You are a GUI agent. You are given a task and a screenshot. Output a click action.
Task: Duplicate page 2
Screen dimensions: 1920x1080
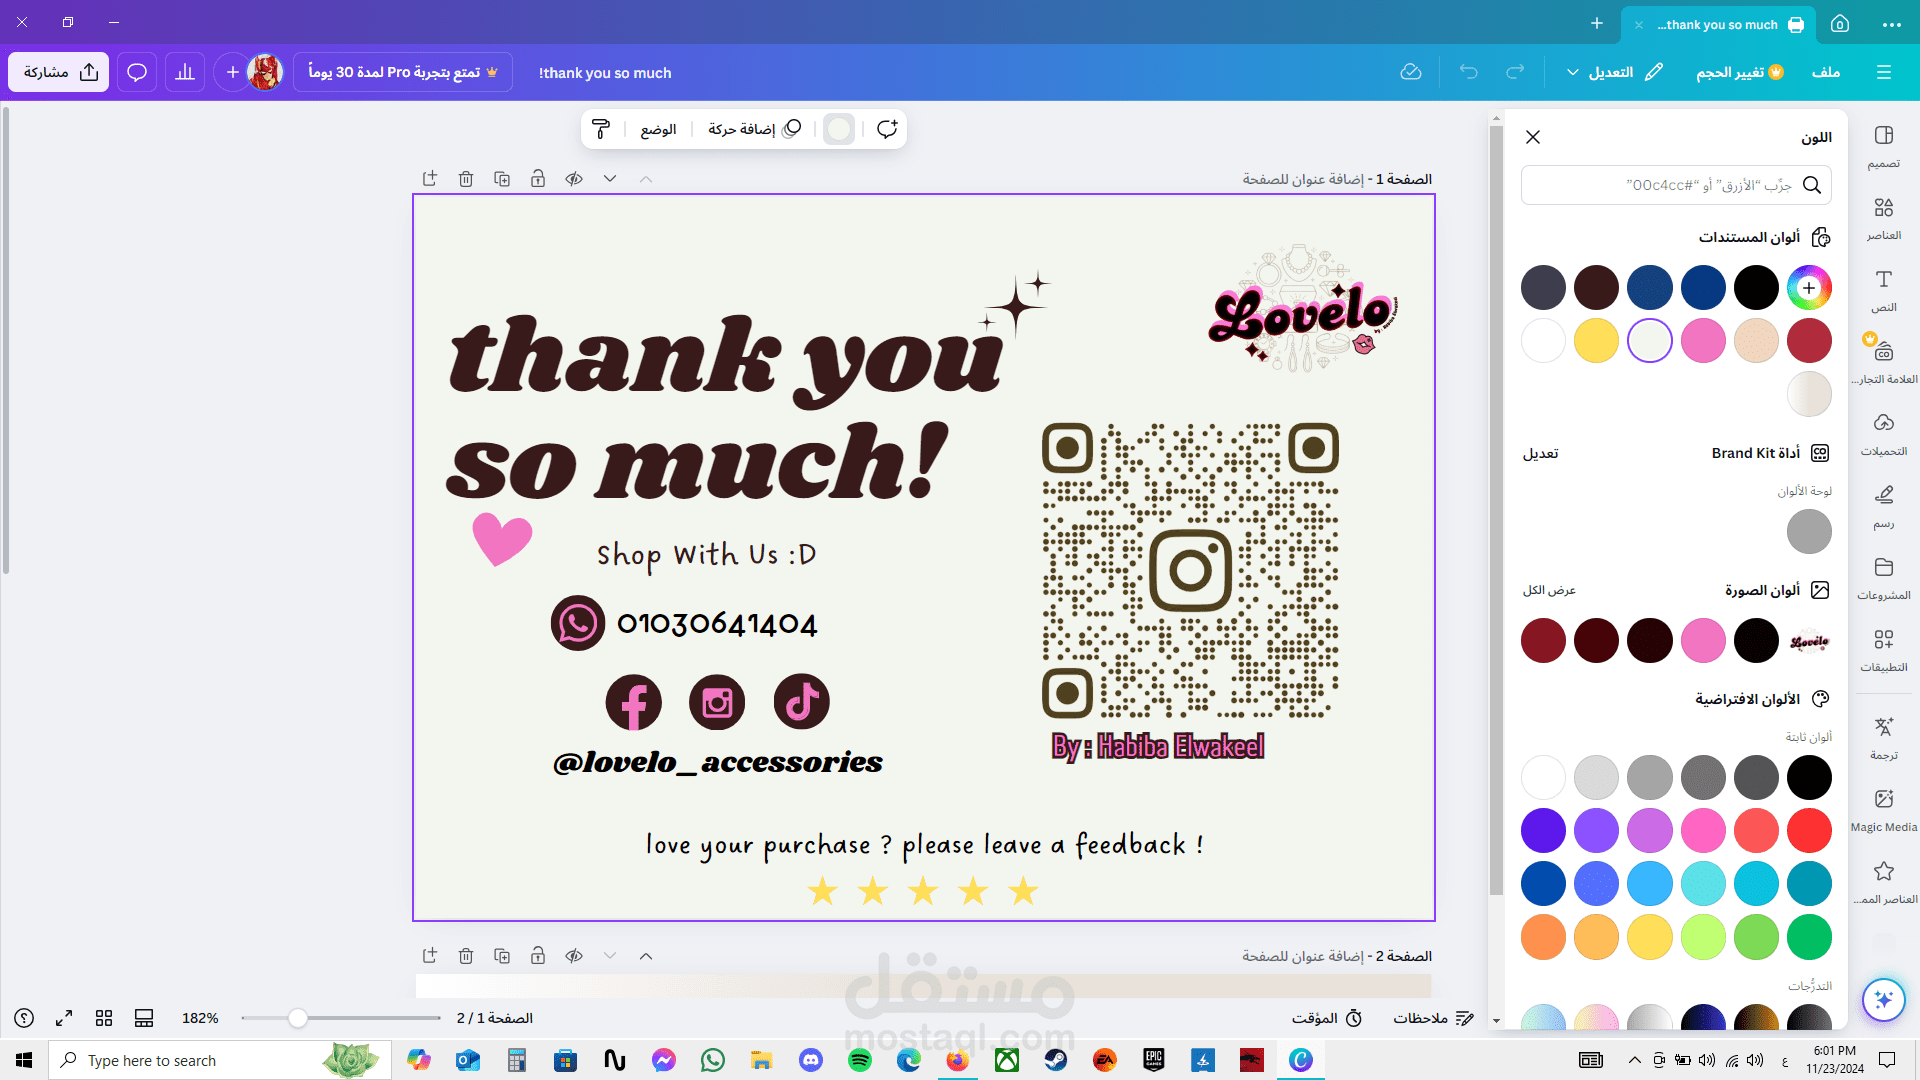click(x=502, y=956)
